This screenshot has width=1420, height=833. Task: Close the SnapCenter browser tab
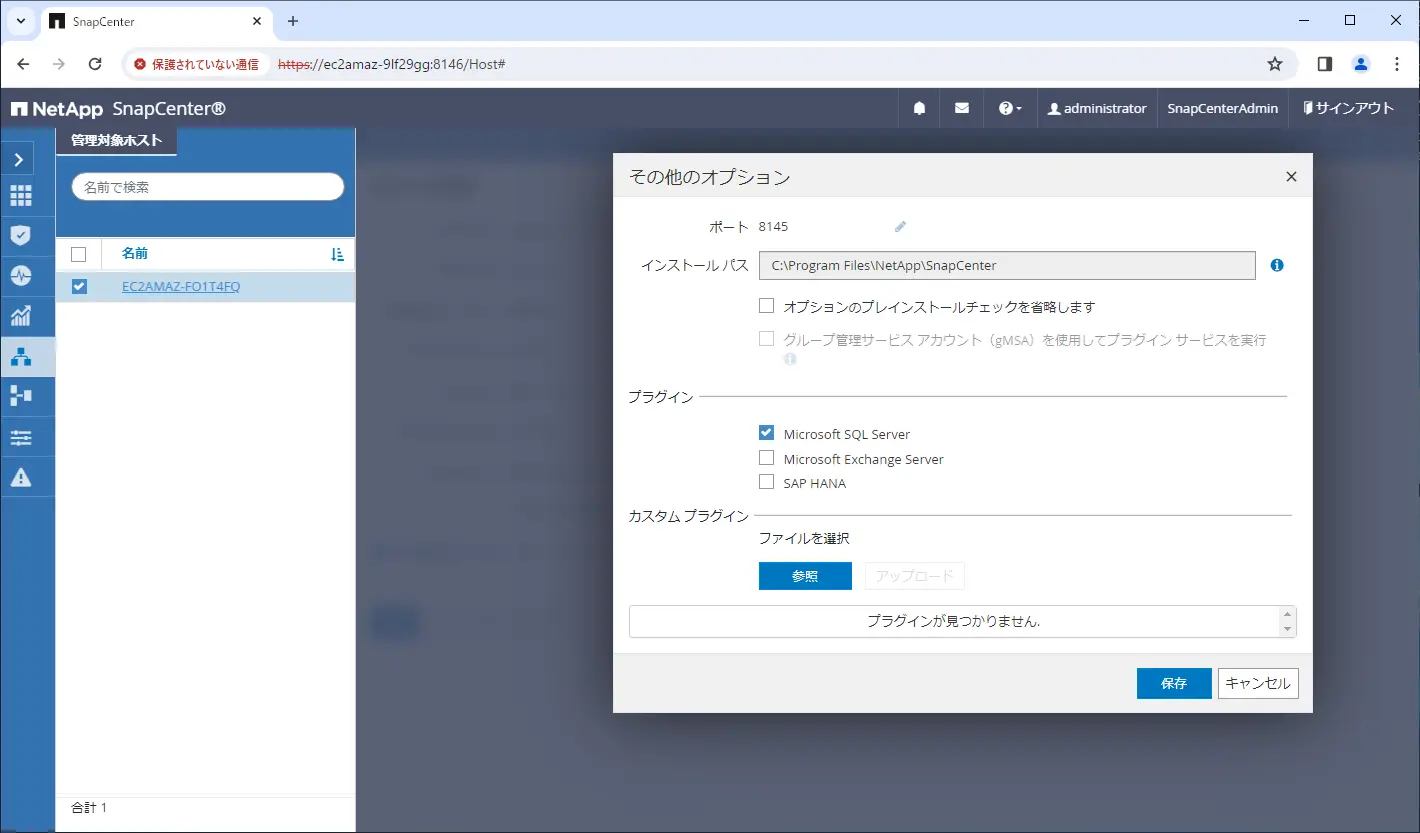point(257,21)
